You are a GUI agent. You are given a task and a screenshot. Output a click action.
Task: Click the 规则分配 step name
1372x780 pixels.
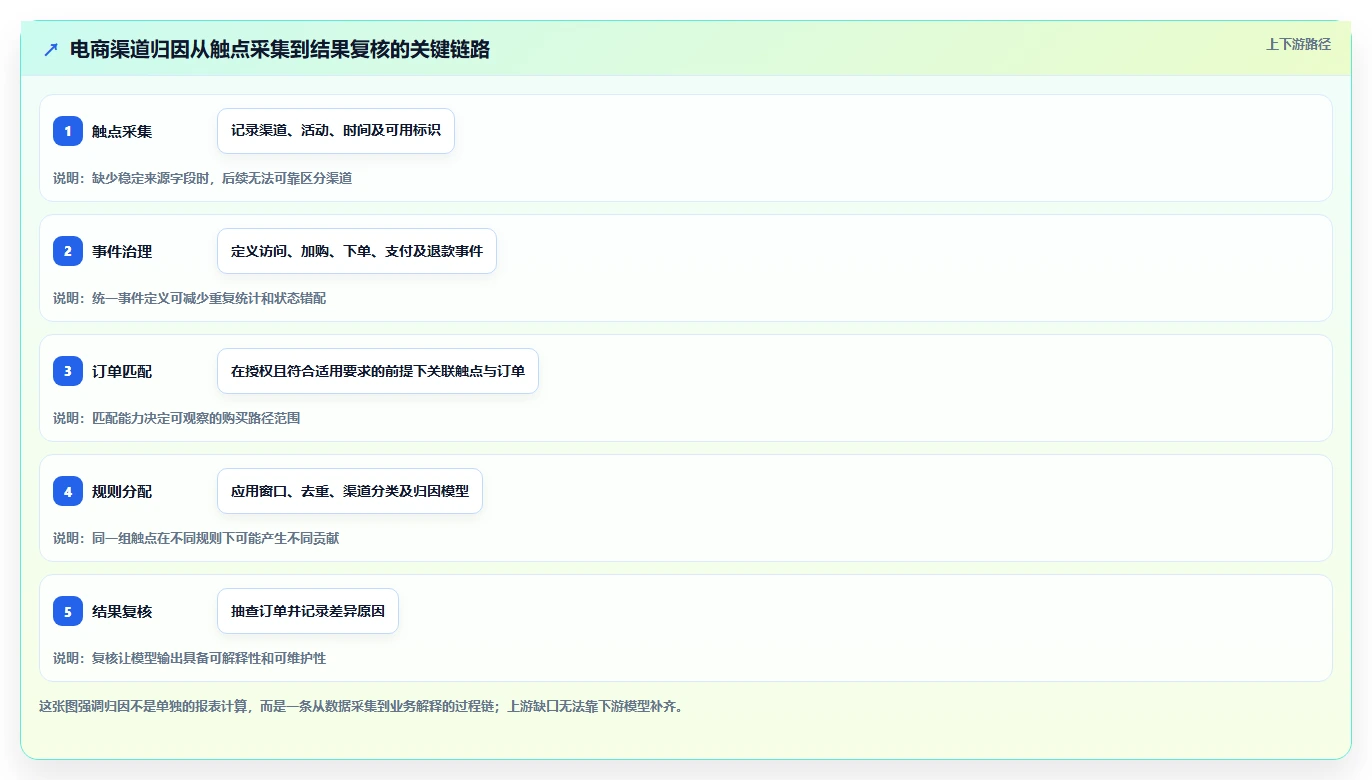122,491
